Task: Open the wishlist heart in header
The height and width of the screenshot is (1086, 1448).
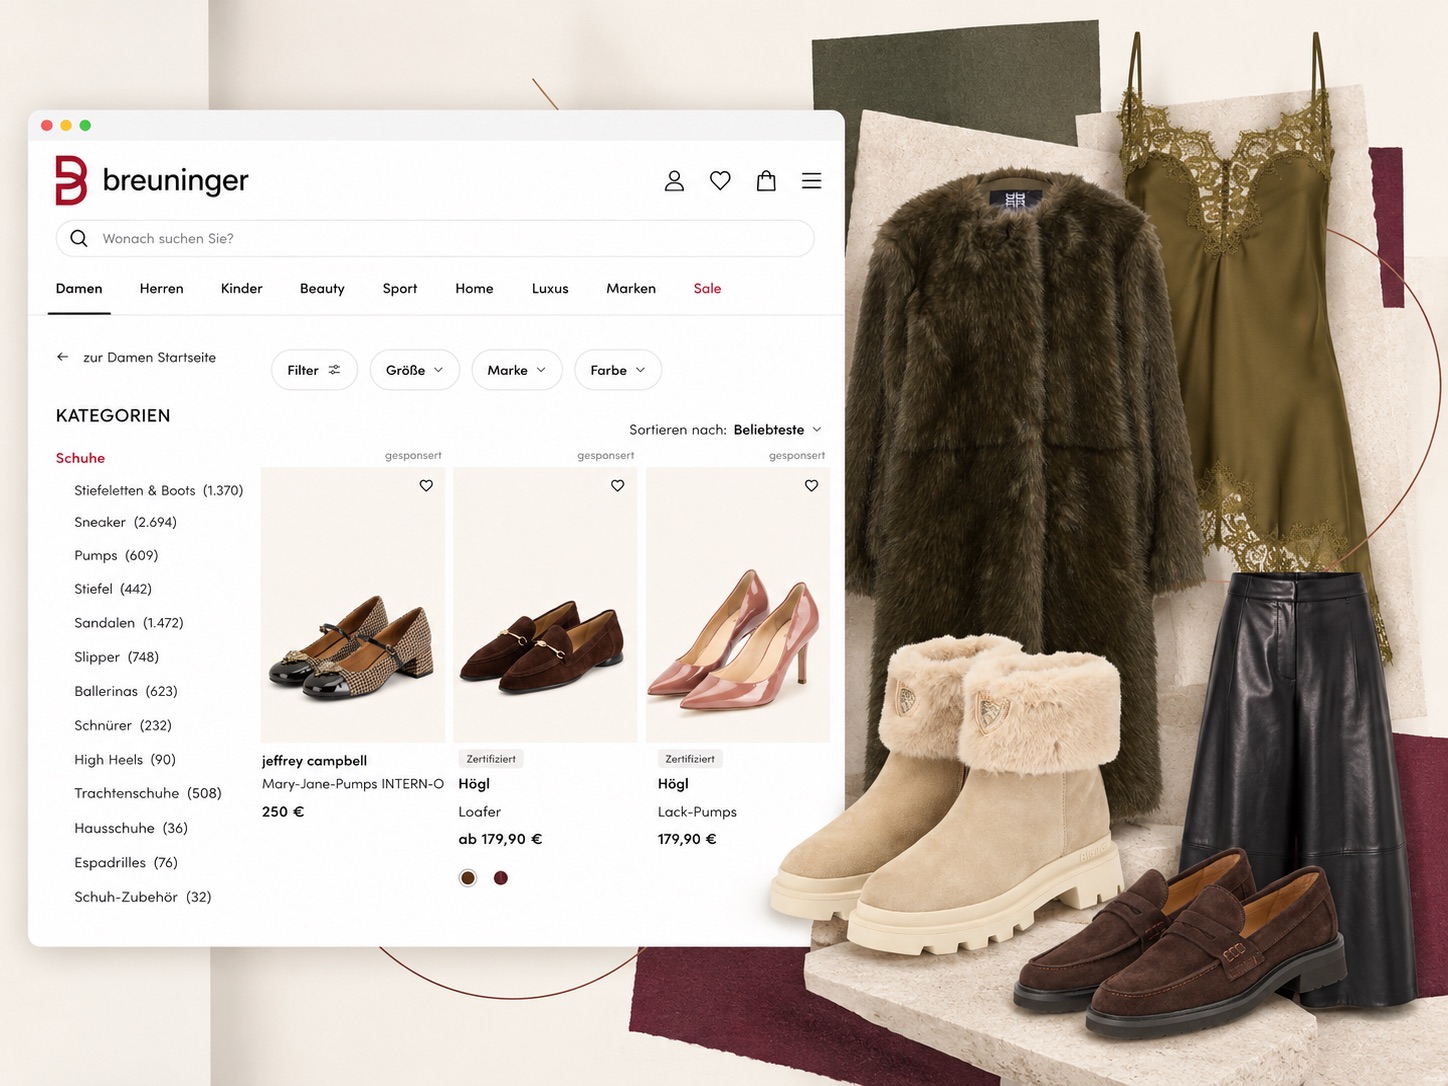Action: [x=720, y=181]
